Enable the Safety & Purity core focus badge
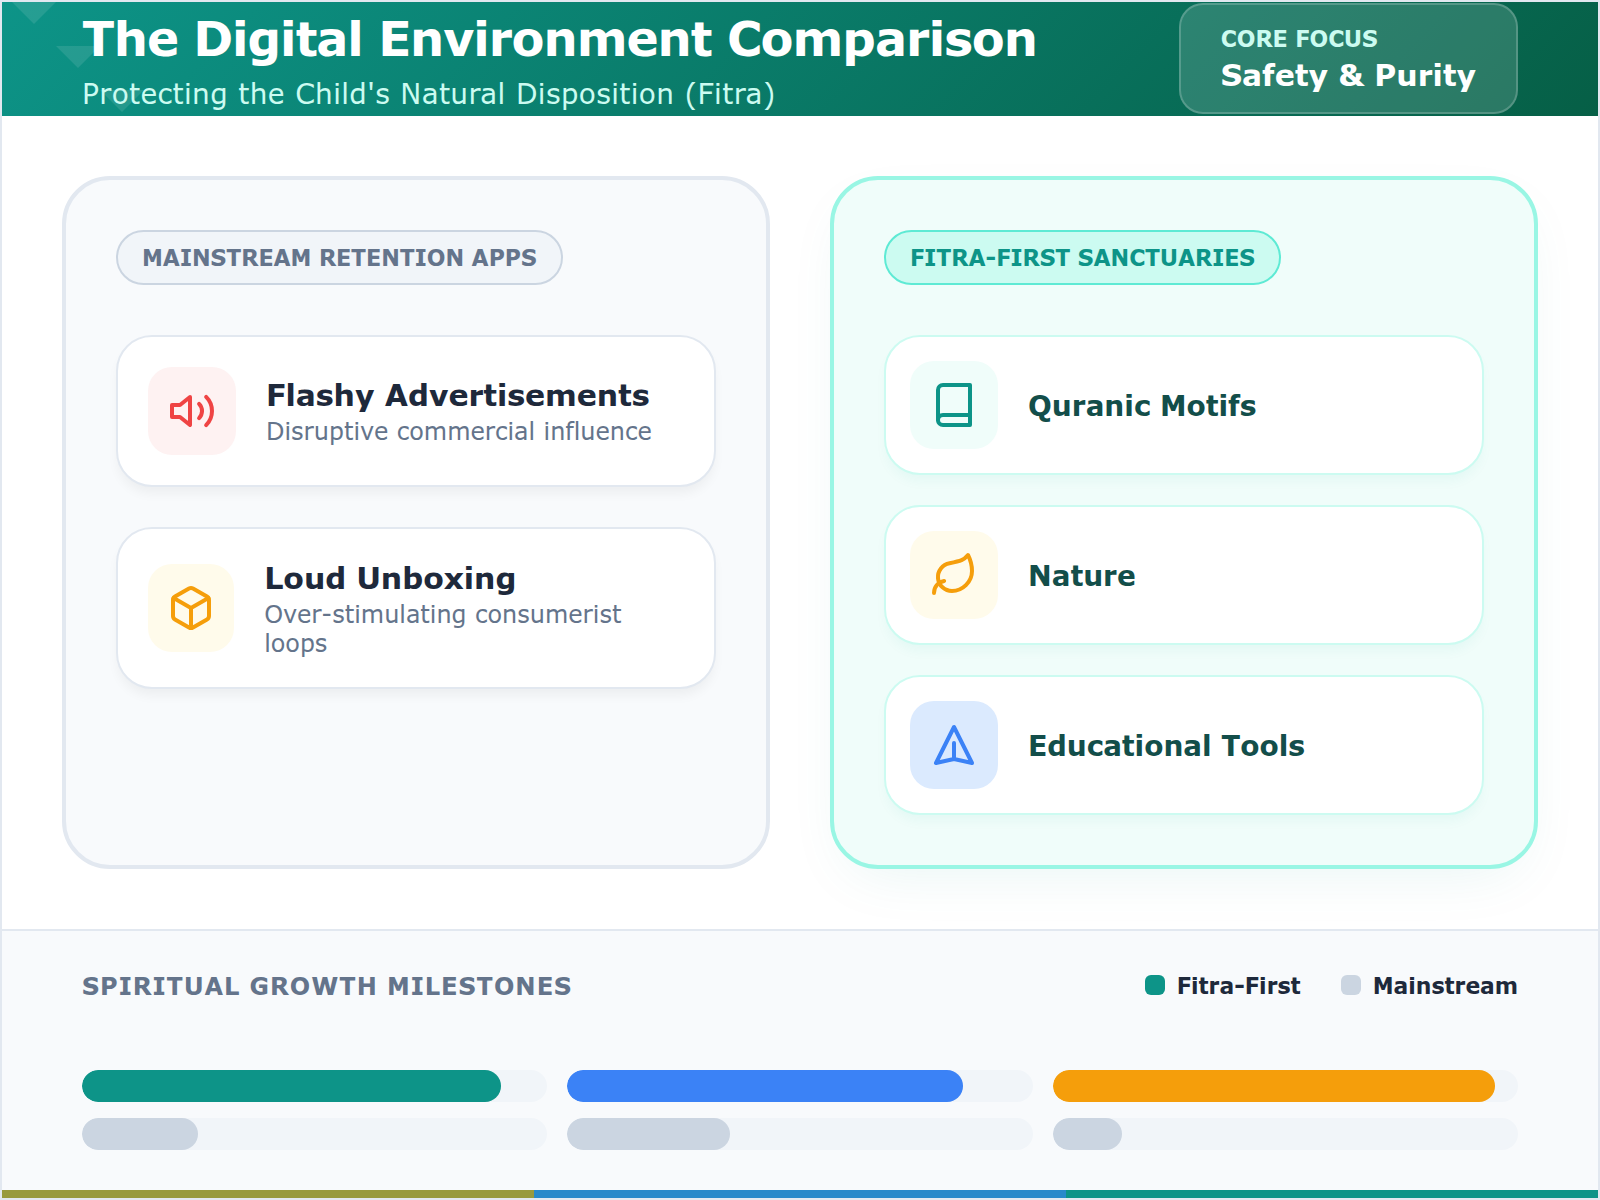 tap(1347, 58)
